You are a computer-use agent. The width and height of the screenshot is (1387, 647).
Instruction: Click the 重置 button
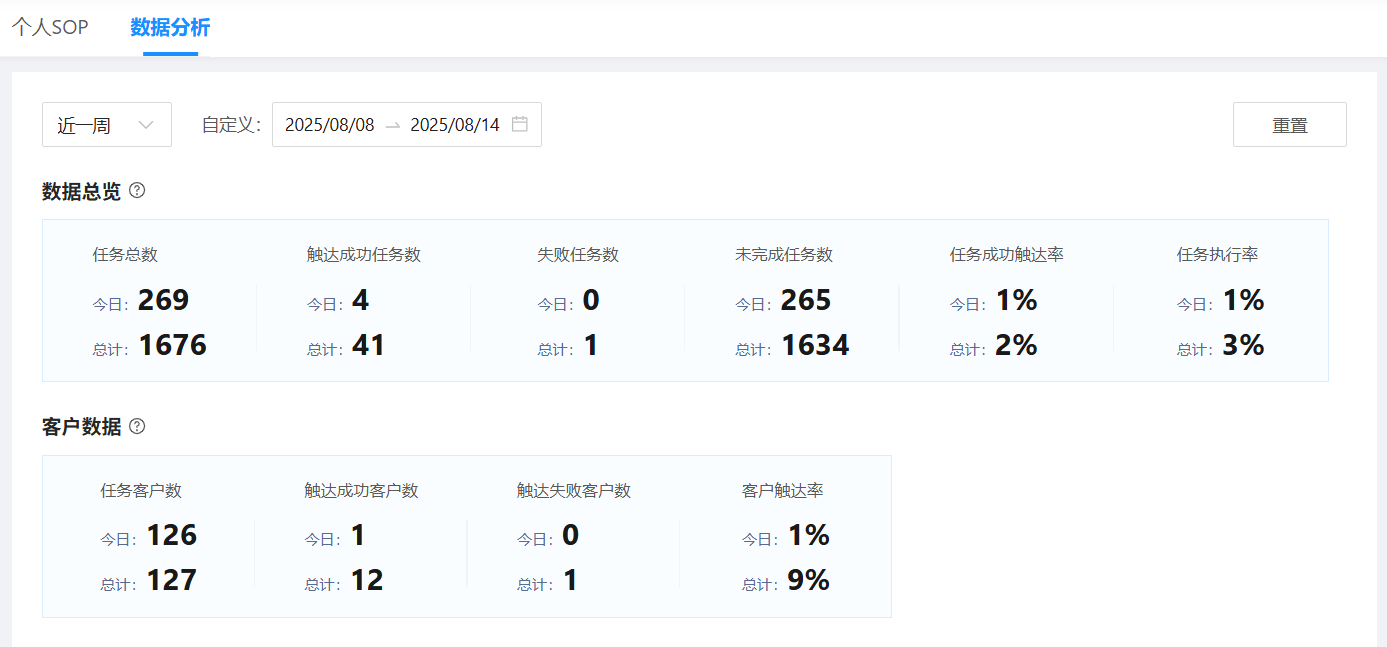(x=1290, y=125)
